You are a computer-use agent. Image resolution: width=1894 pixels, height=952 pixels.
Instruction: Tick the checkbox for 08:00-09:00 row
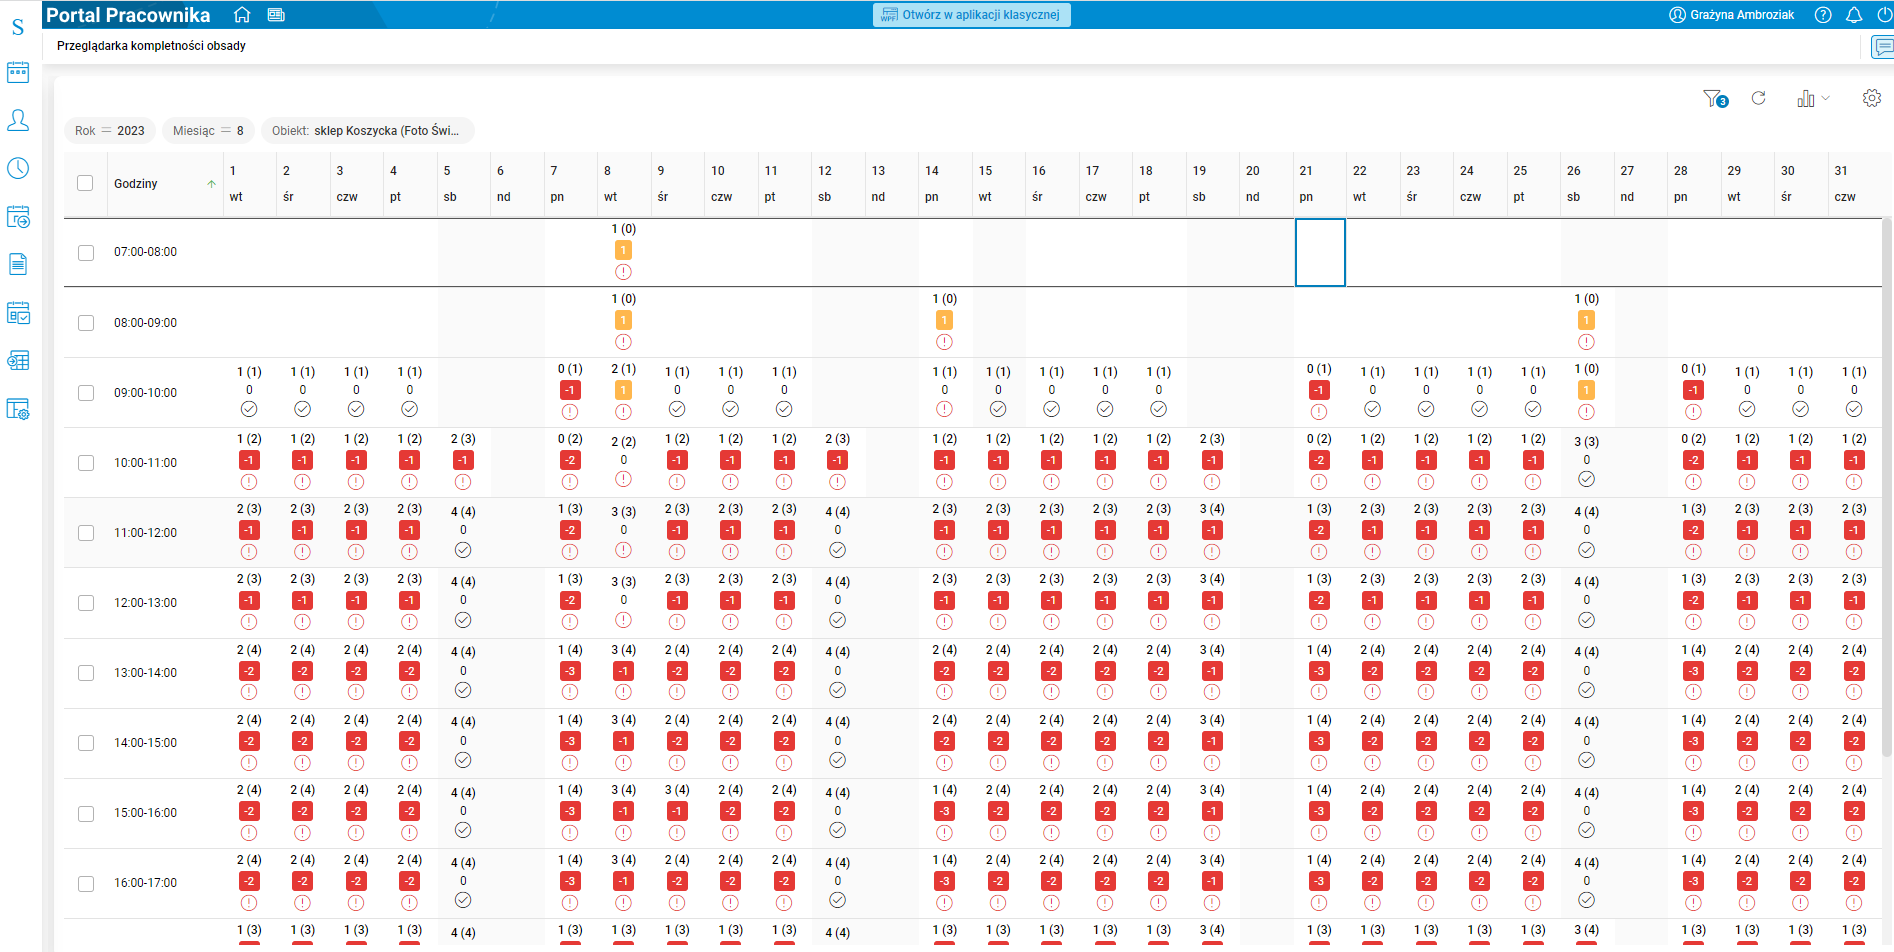pos(86,323)
